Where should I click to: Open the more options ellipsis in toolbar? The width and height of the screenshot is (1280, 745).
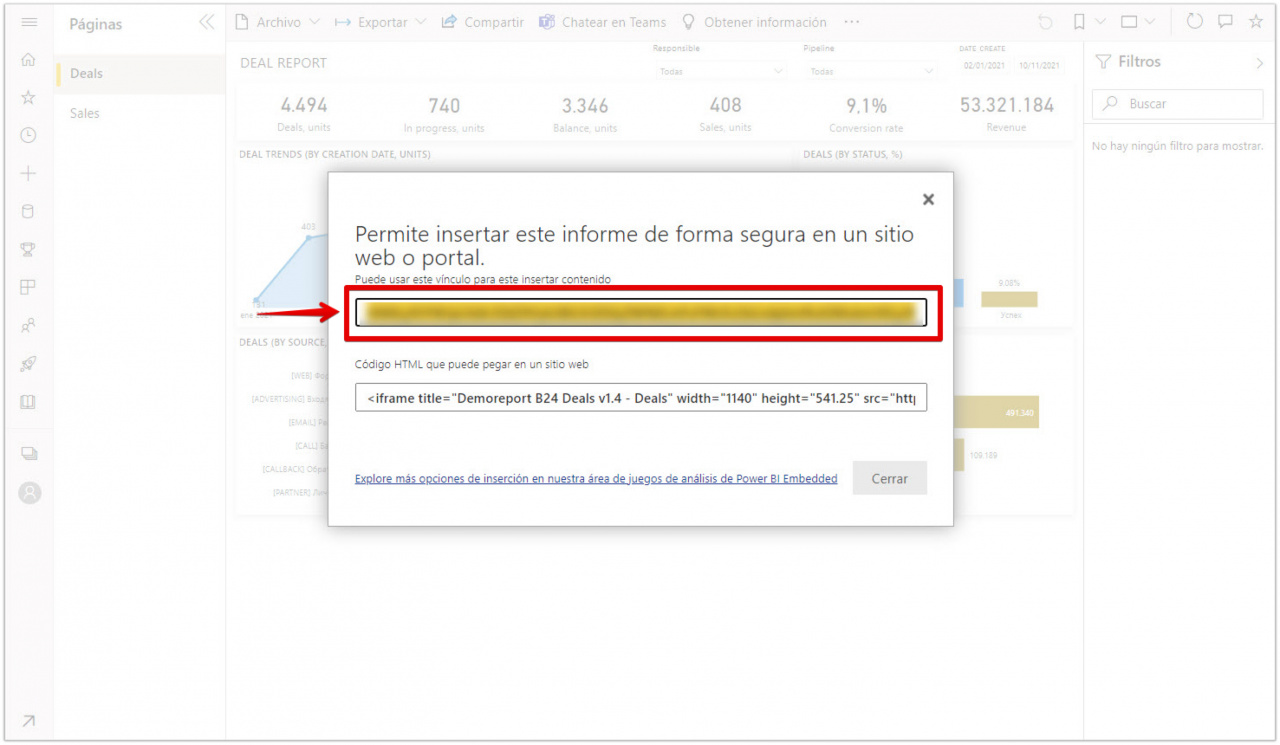[x=851, y=22]
